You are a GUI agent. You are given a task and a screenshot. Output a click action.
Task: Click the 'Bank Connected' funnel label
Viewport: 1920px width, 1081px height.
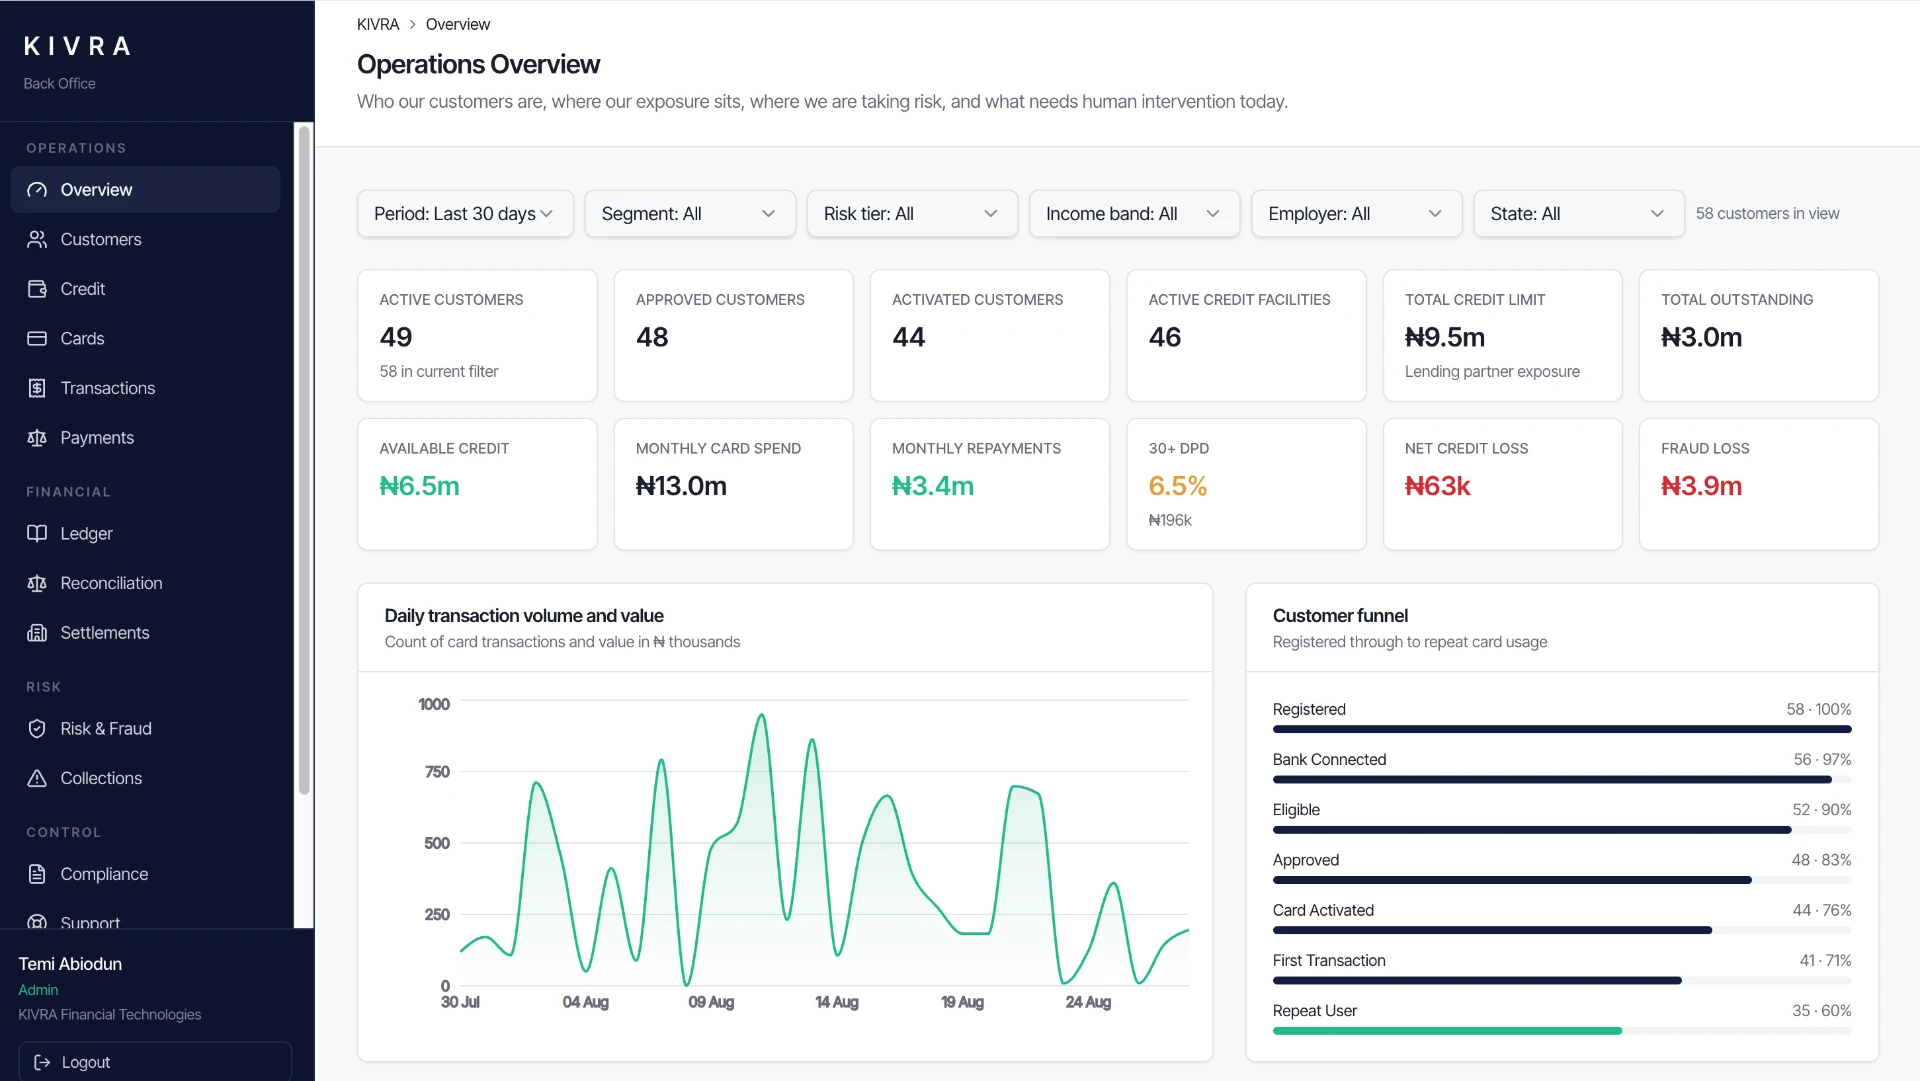tap(1329, 760)
